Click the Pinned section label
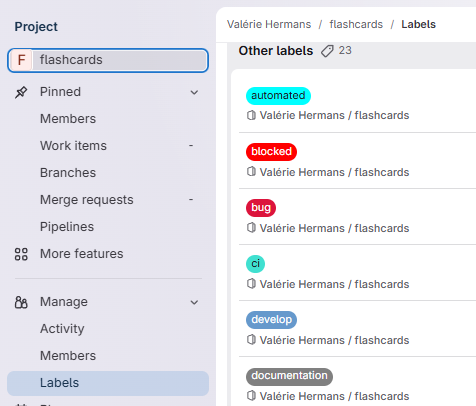The image size is (476, 406). pyautogui.click(x=60, y=92)
